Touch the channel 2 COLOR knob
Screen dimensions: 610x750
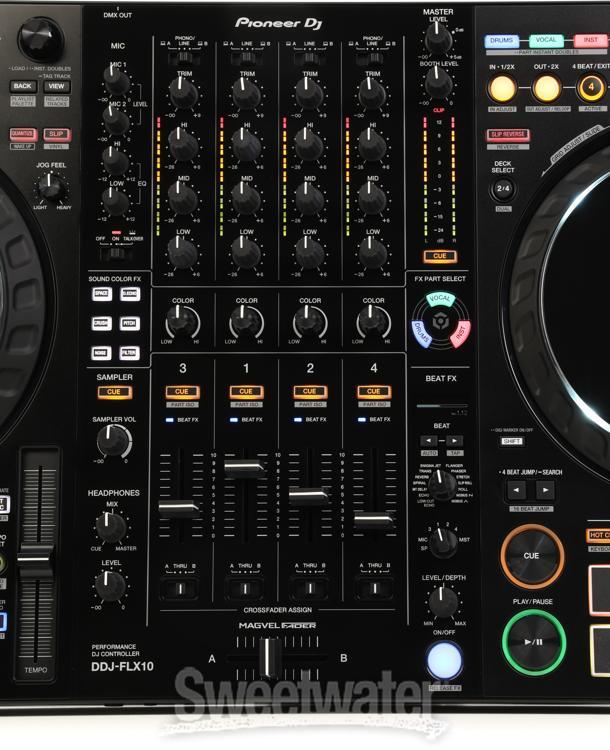(310, 323)
